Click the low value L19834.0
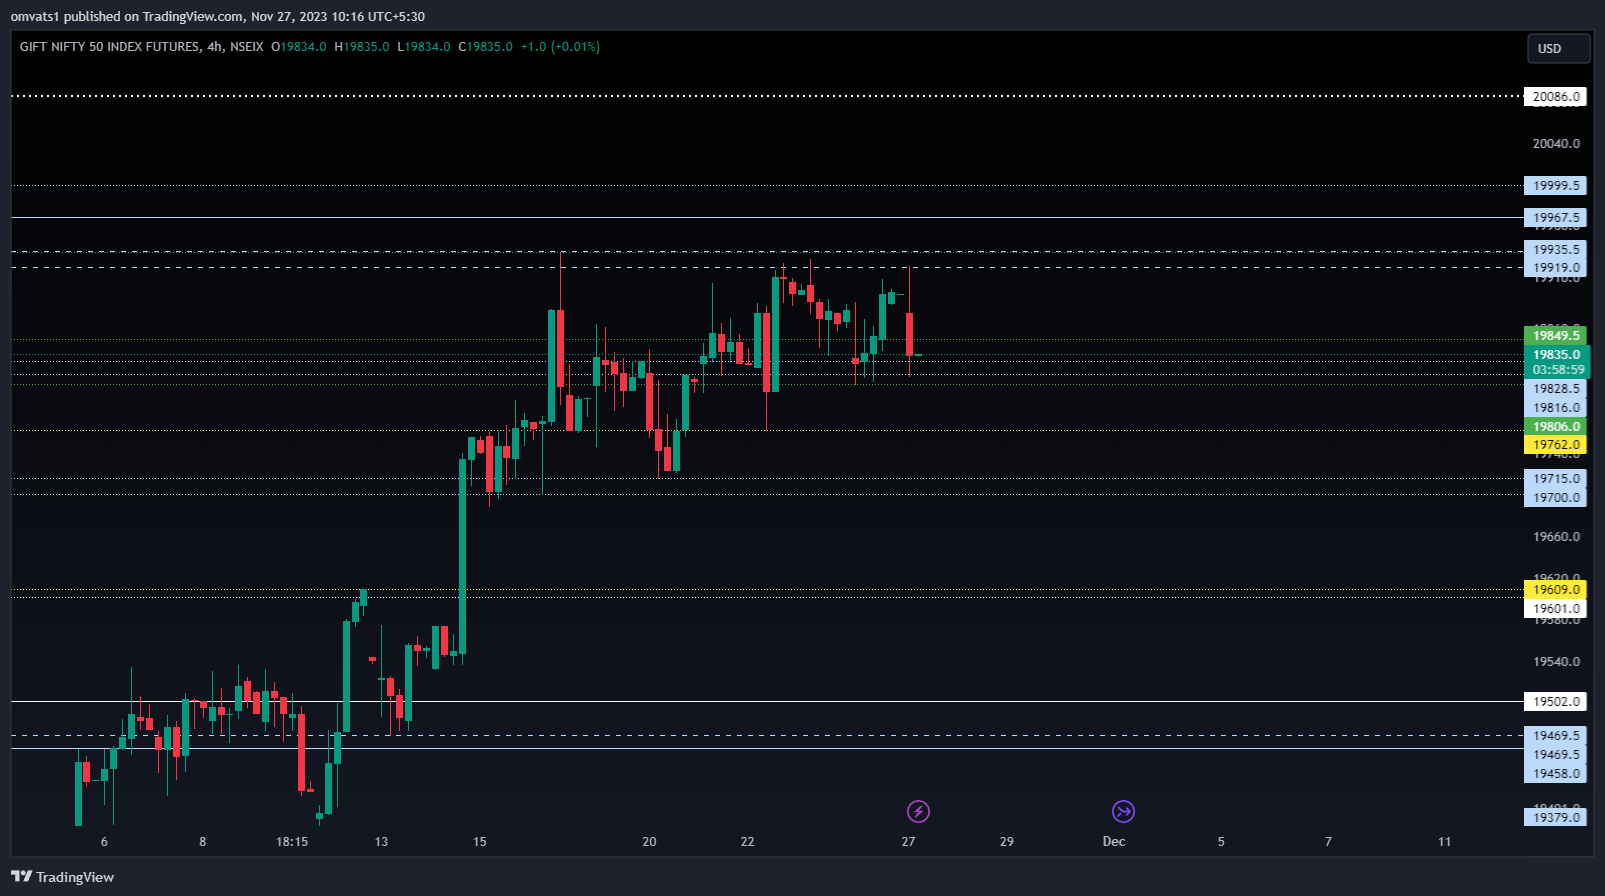 [x=424, y=47]
